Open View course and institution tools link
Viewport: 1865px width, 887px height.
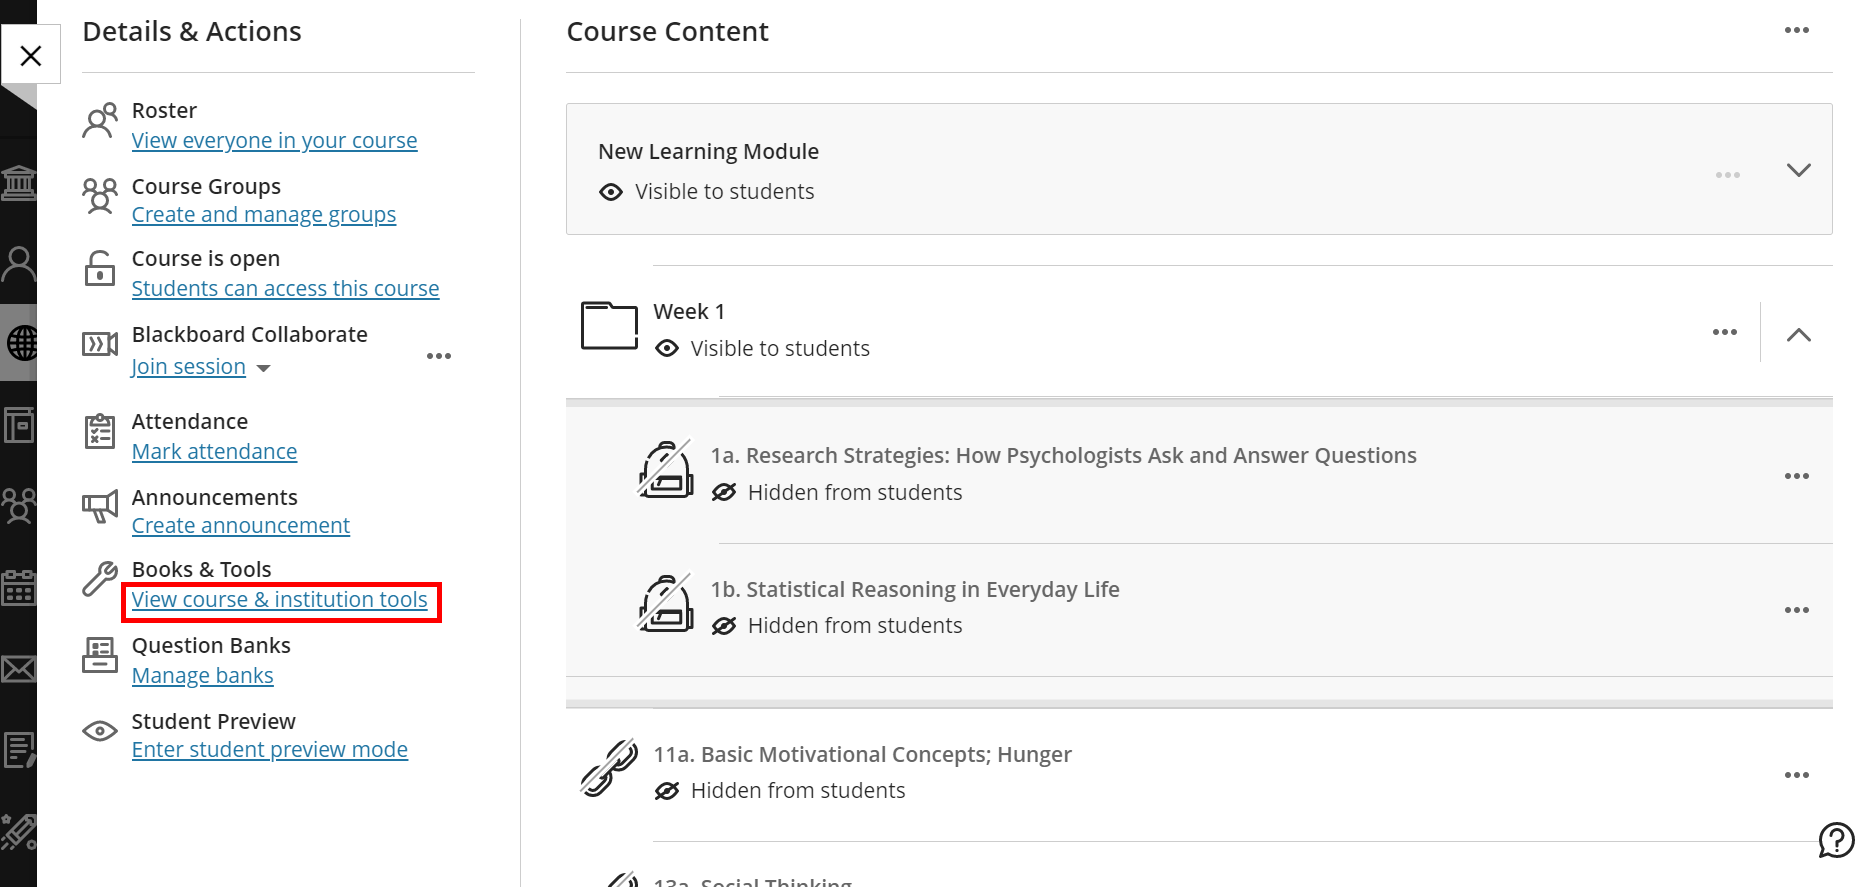click(280, 600)
